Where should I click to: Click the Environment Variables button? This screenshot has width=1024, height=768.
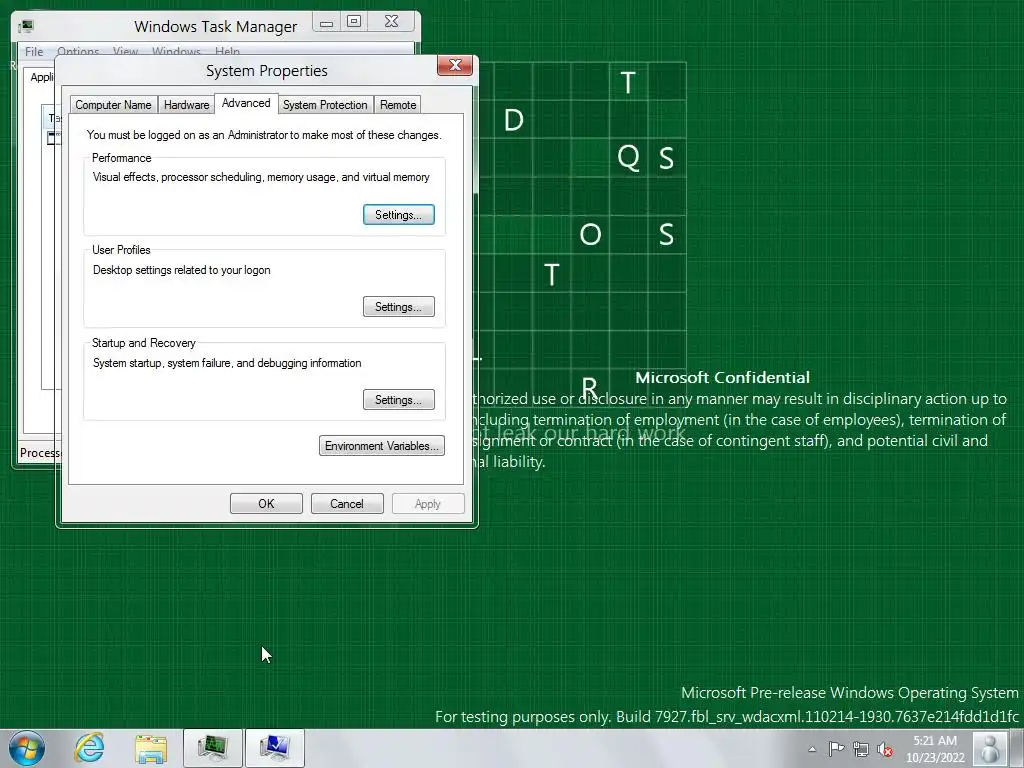(381, 446)
